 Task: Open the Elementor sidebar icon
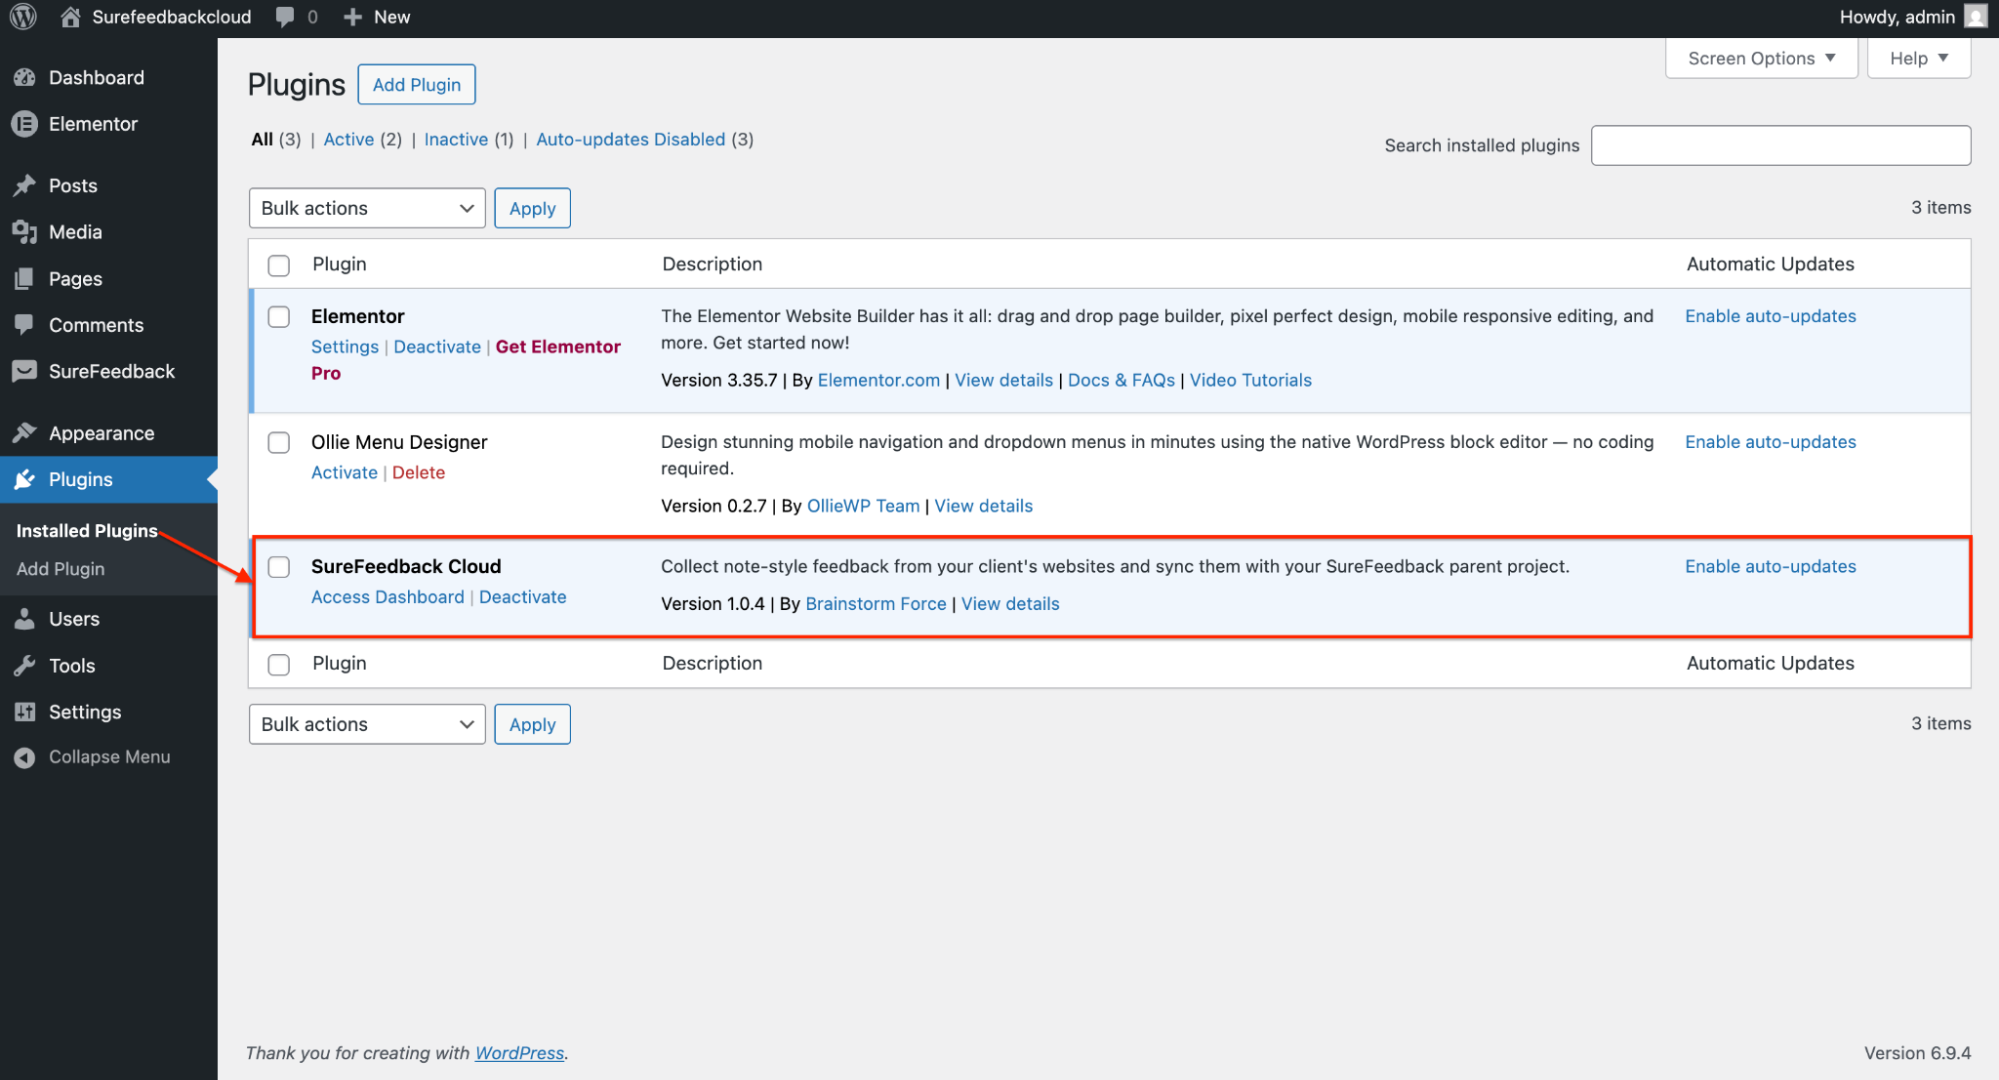tap(25, 124)
